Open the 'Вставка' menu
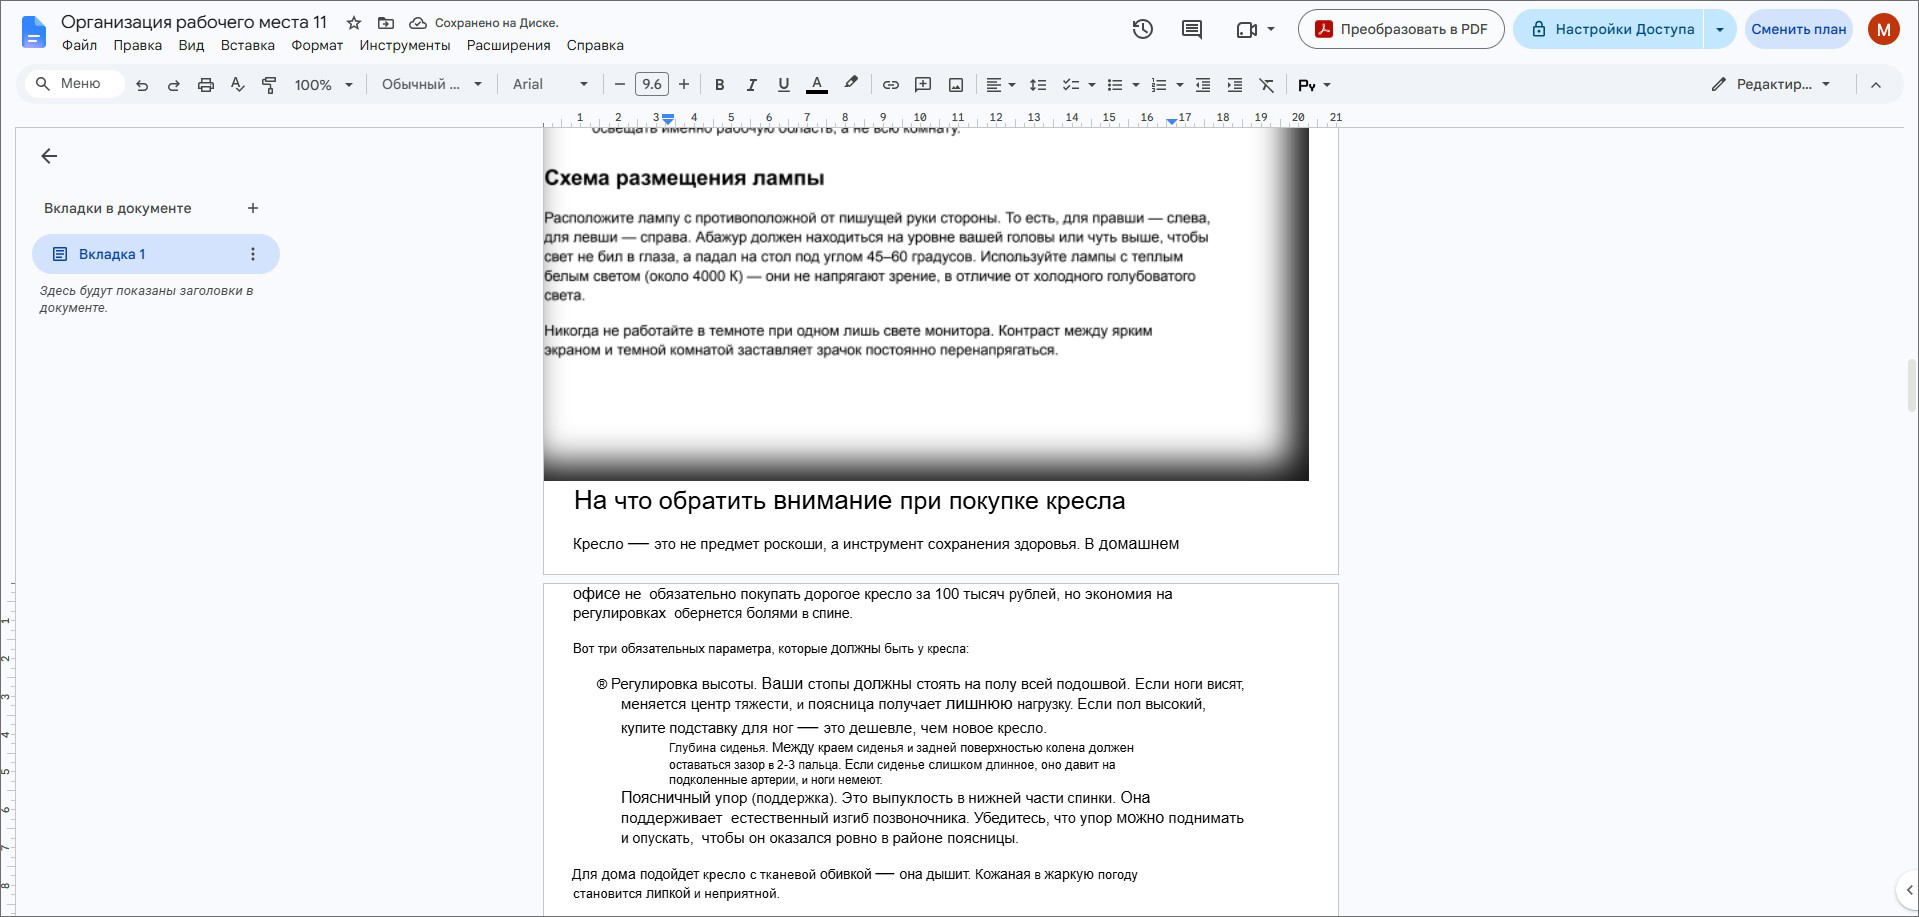This screenshot has height=917, width=1919. [x=248, y=45]
